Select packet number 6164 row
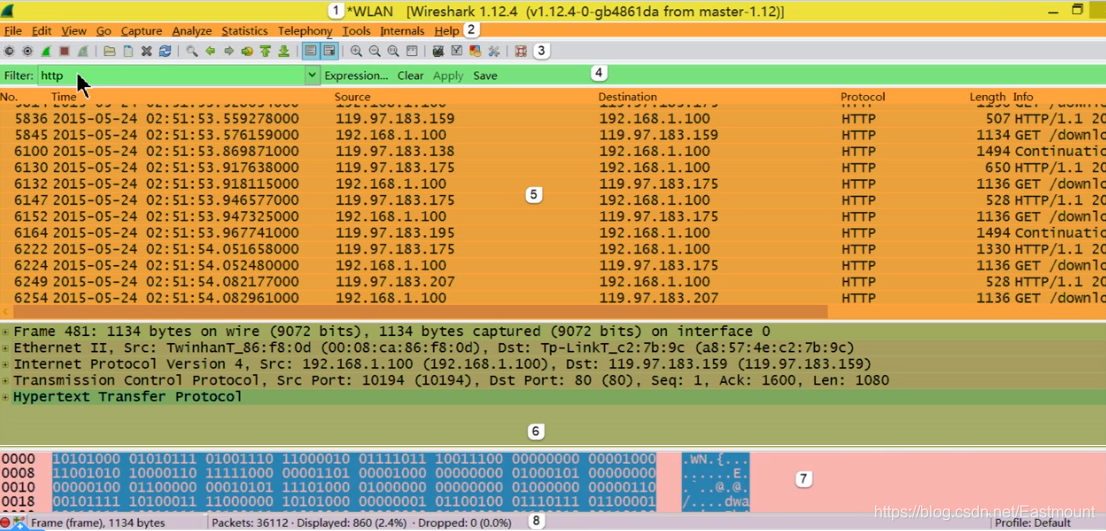This screenshot has width=1106, height=531. (553, 233)
